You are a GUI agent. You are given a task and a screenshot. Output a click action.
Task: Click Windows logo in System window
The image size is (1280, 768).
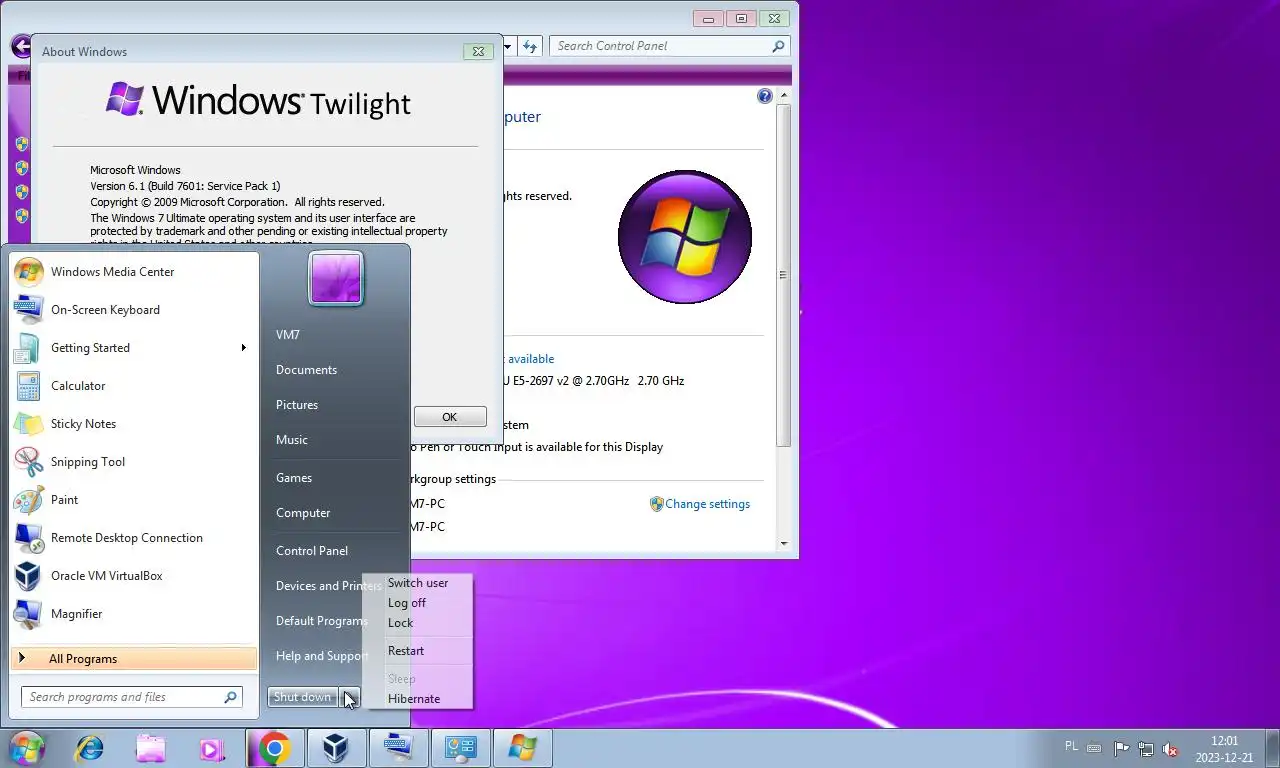click(685, 237)
